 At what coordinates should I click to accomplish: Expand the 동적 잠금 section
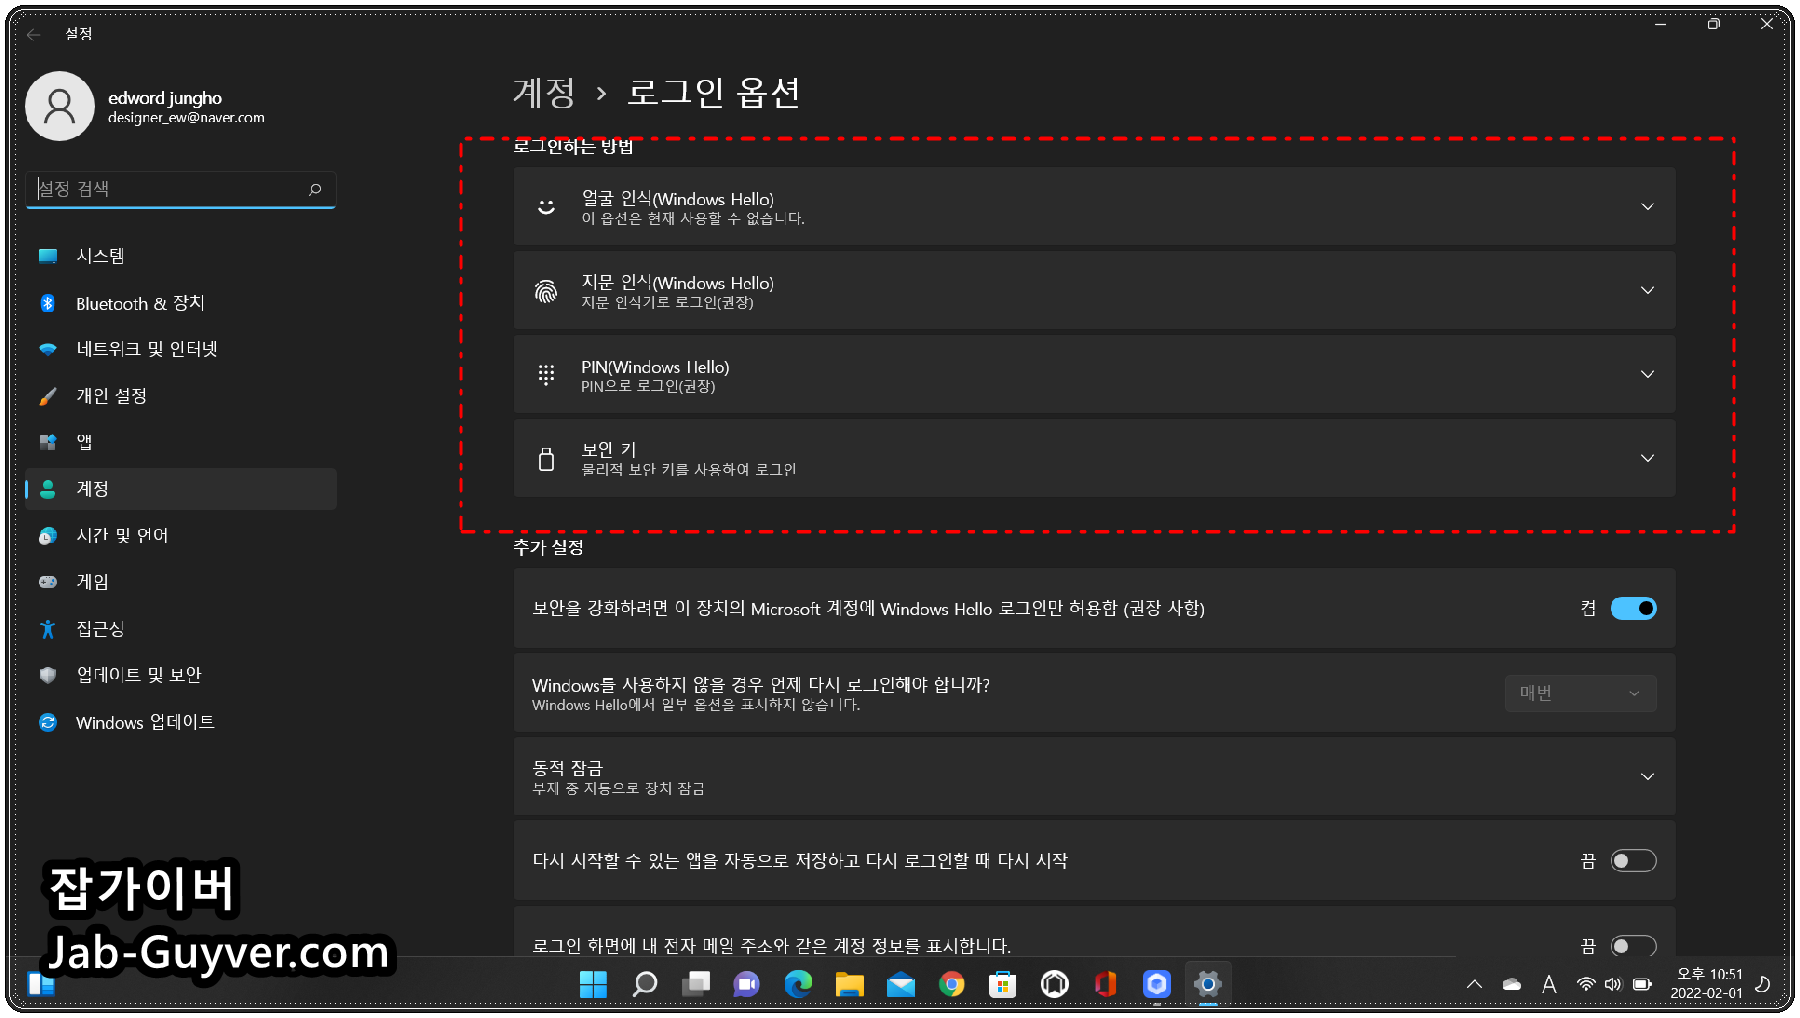pyautogui.click(x=1647, y=776)
